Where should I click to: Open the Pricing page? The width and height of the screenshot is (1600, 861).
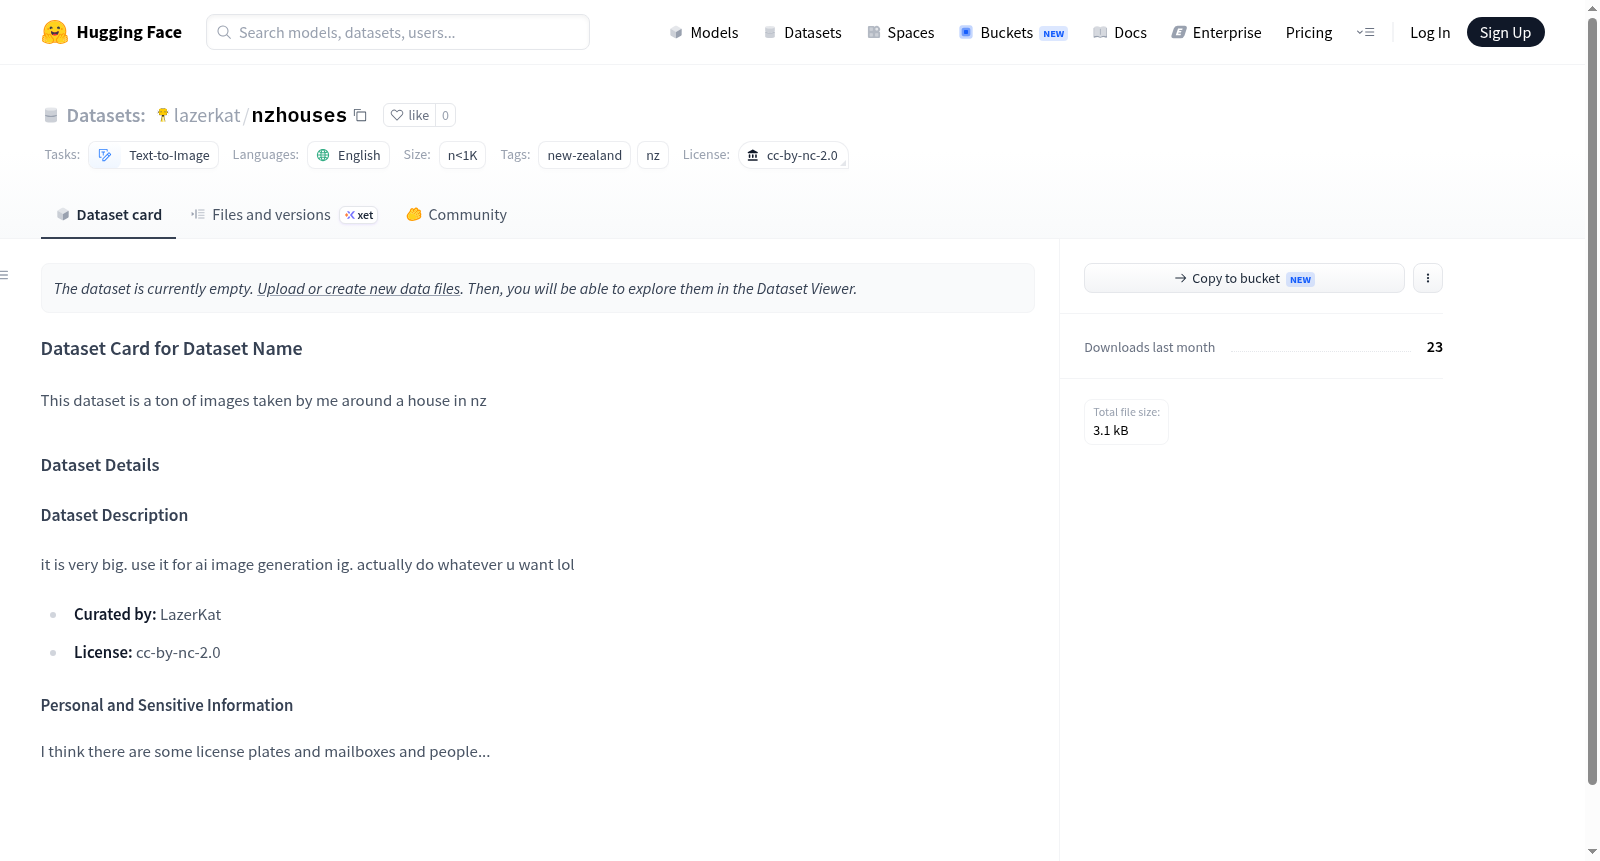pyautogui.click(x=1309, y=32)
